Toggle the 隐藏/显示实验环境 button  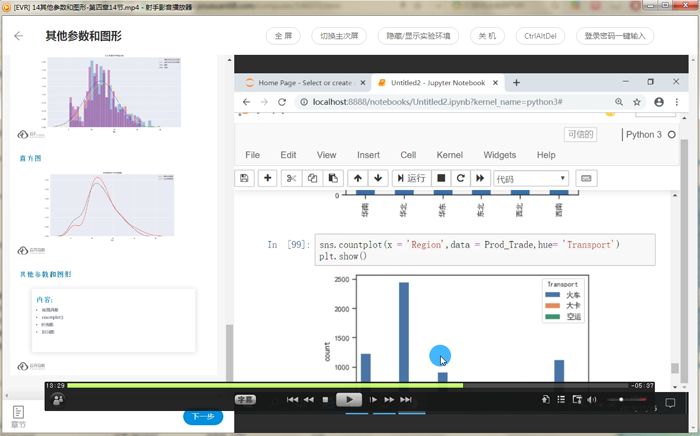(419, 36)
